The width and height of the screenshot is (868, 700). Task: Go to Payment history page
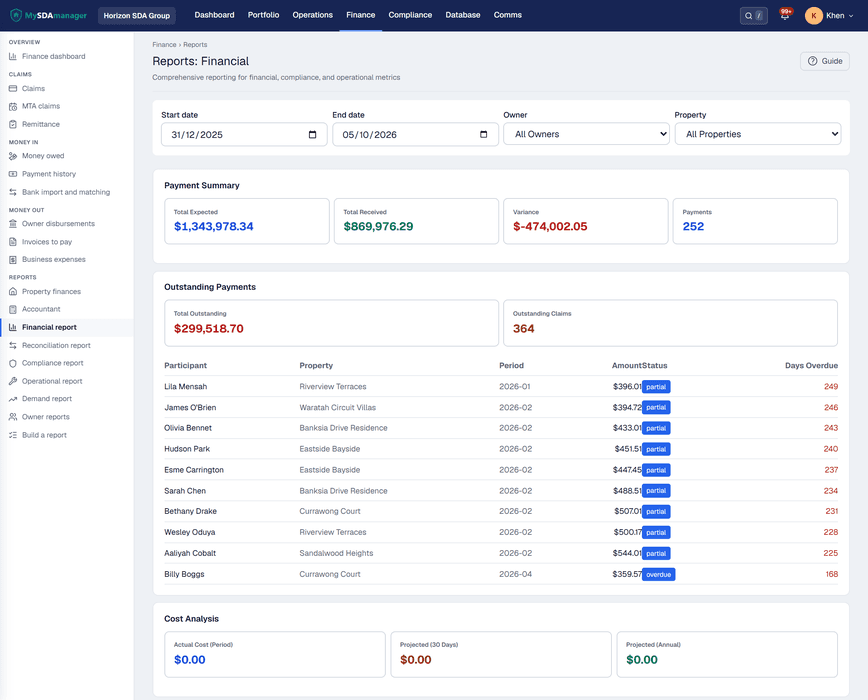pos(49,174)
